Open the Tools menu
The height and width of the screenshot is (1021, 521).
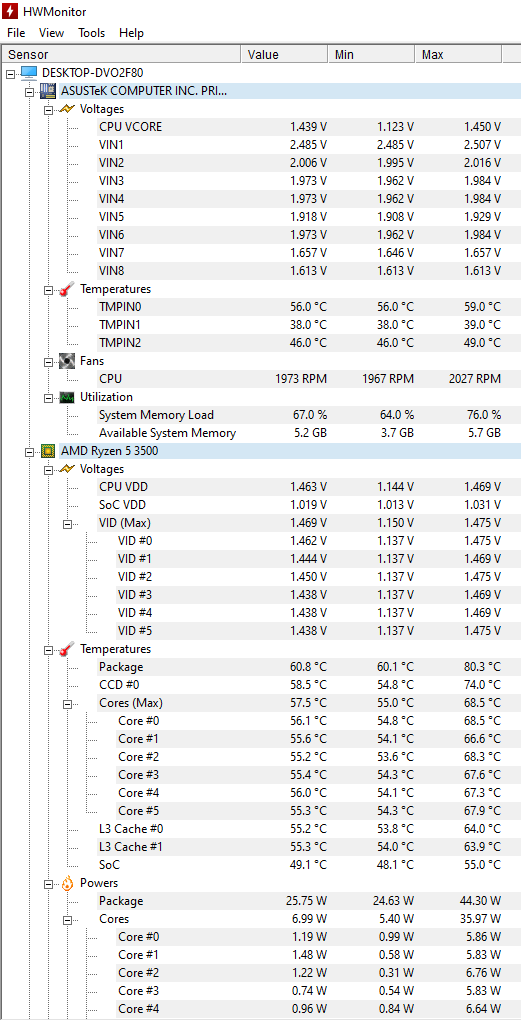click(x=92, y=33)
